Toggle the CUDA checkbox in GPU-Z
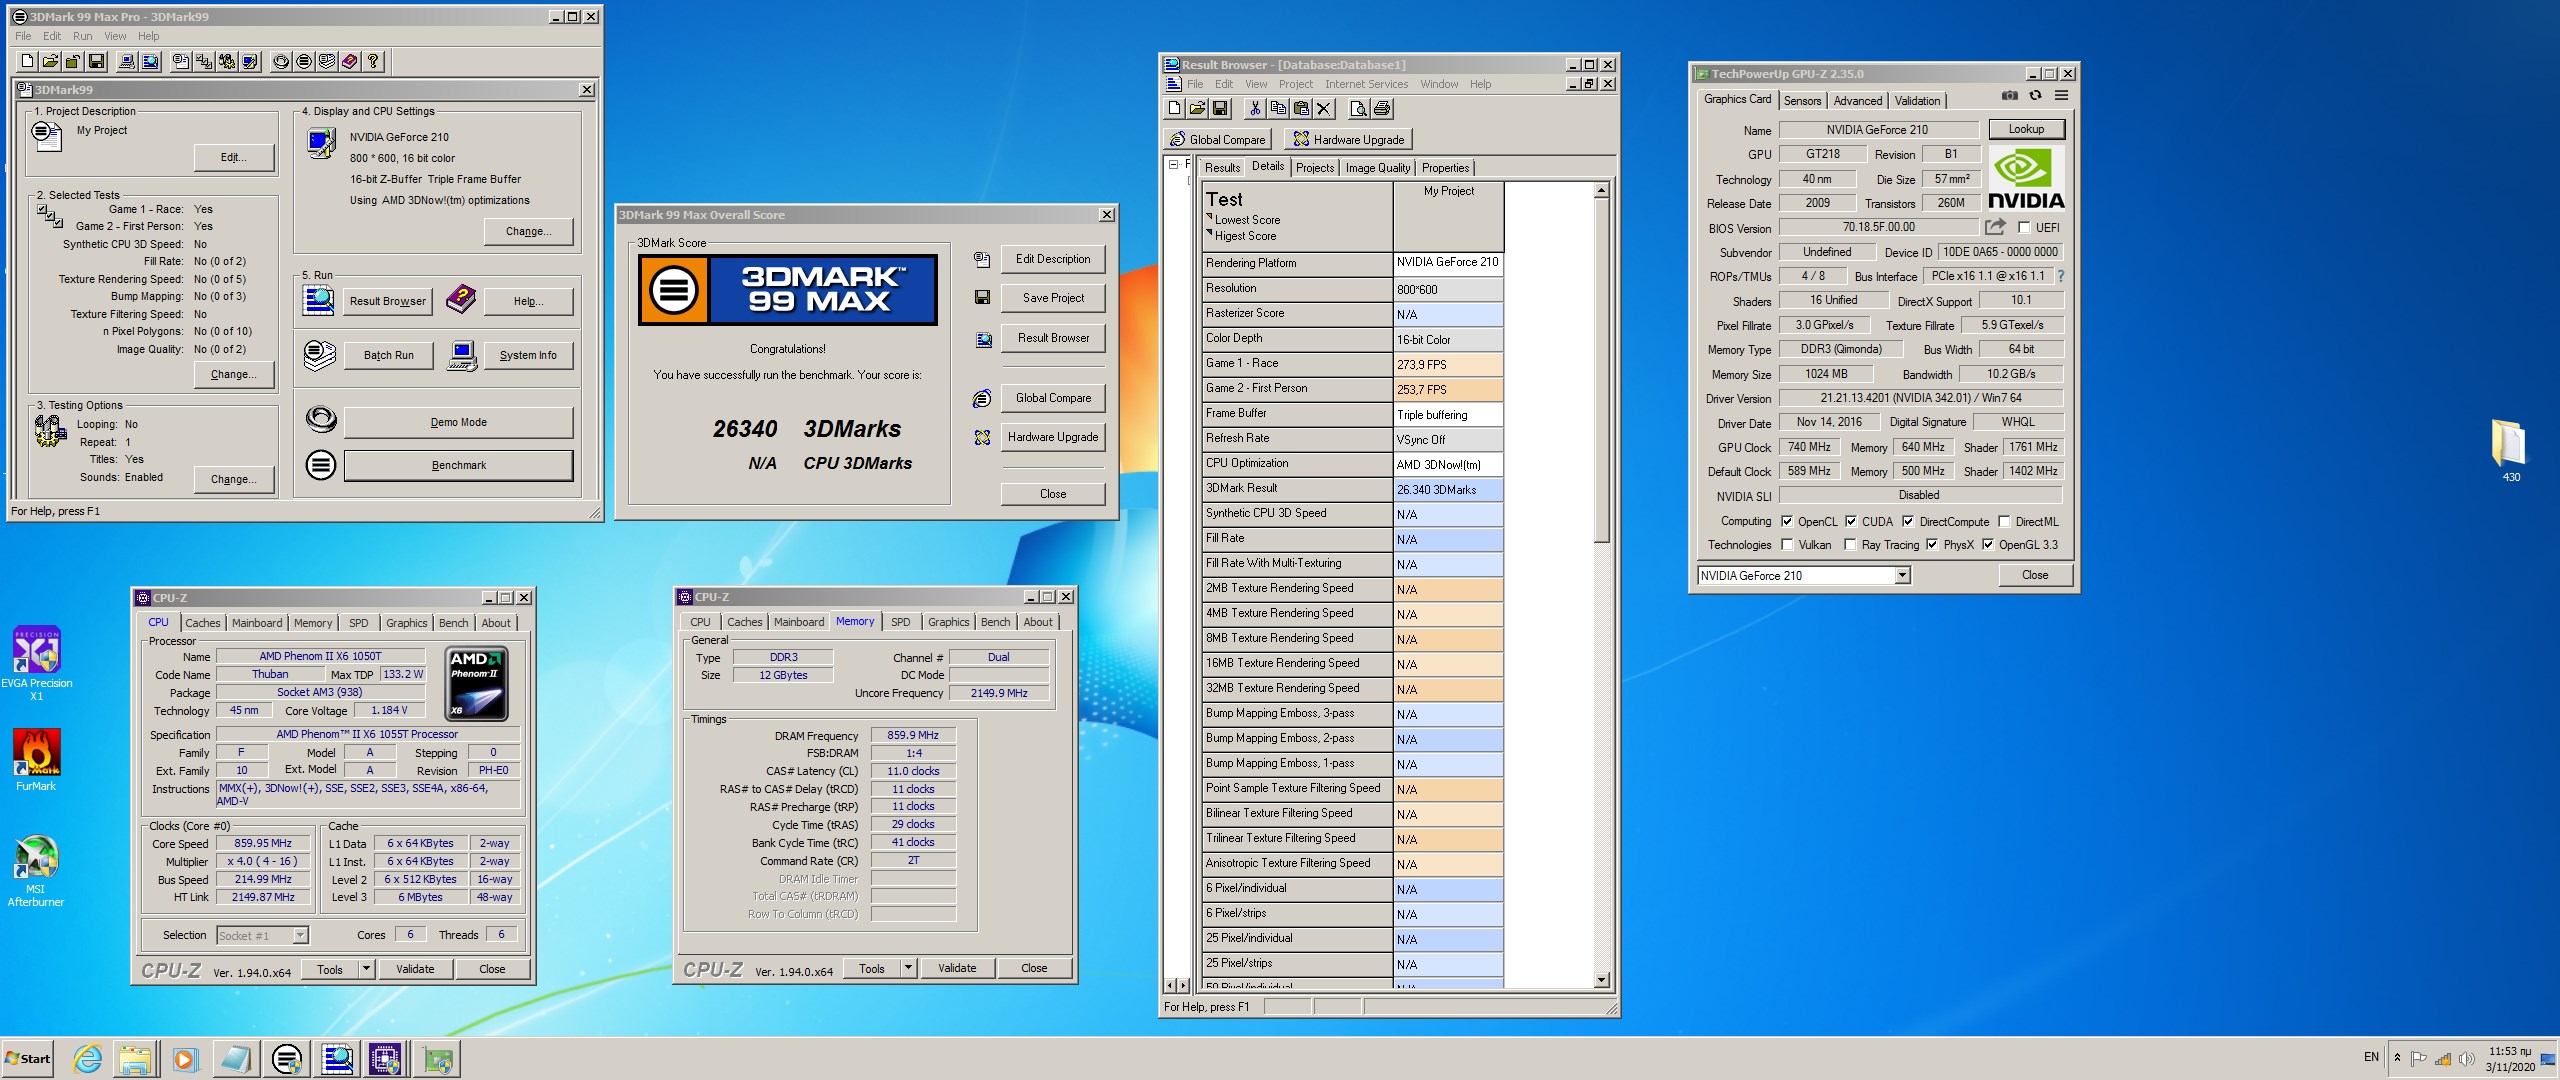Image resolution: width=2560 pixels, height=1080 pixels. tap(1851, 521)
